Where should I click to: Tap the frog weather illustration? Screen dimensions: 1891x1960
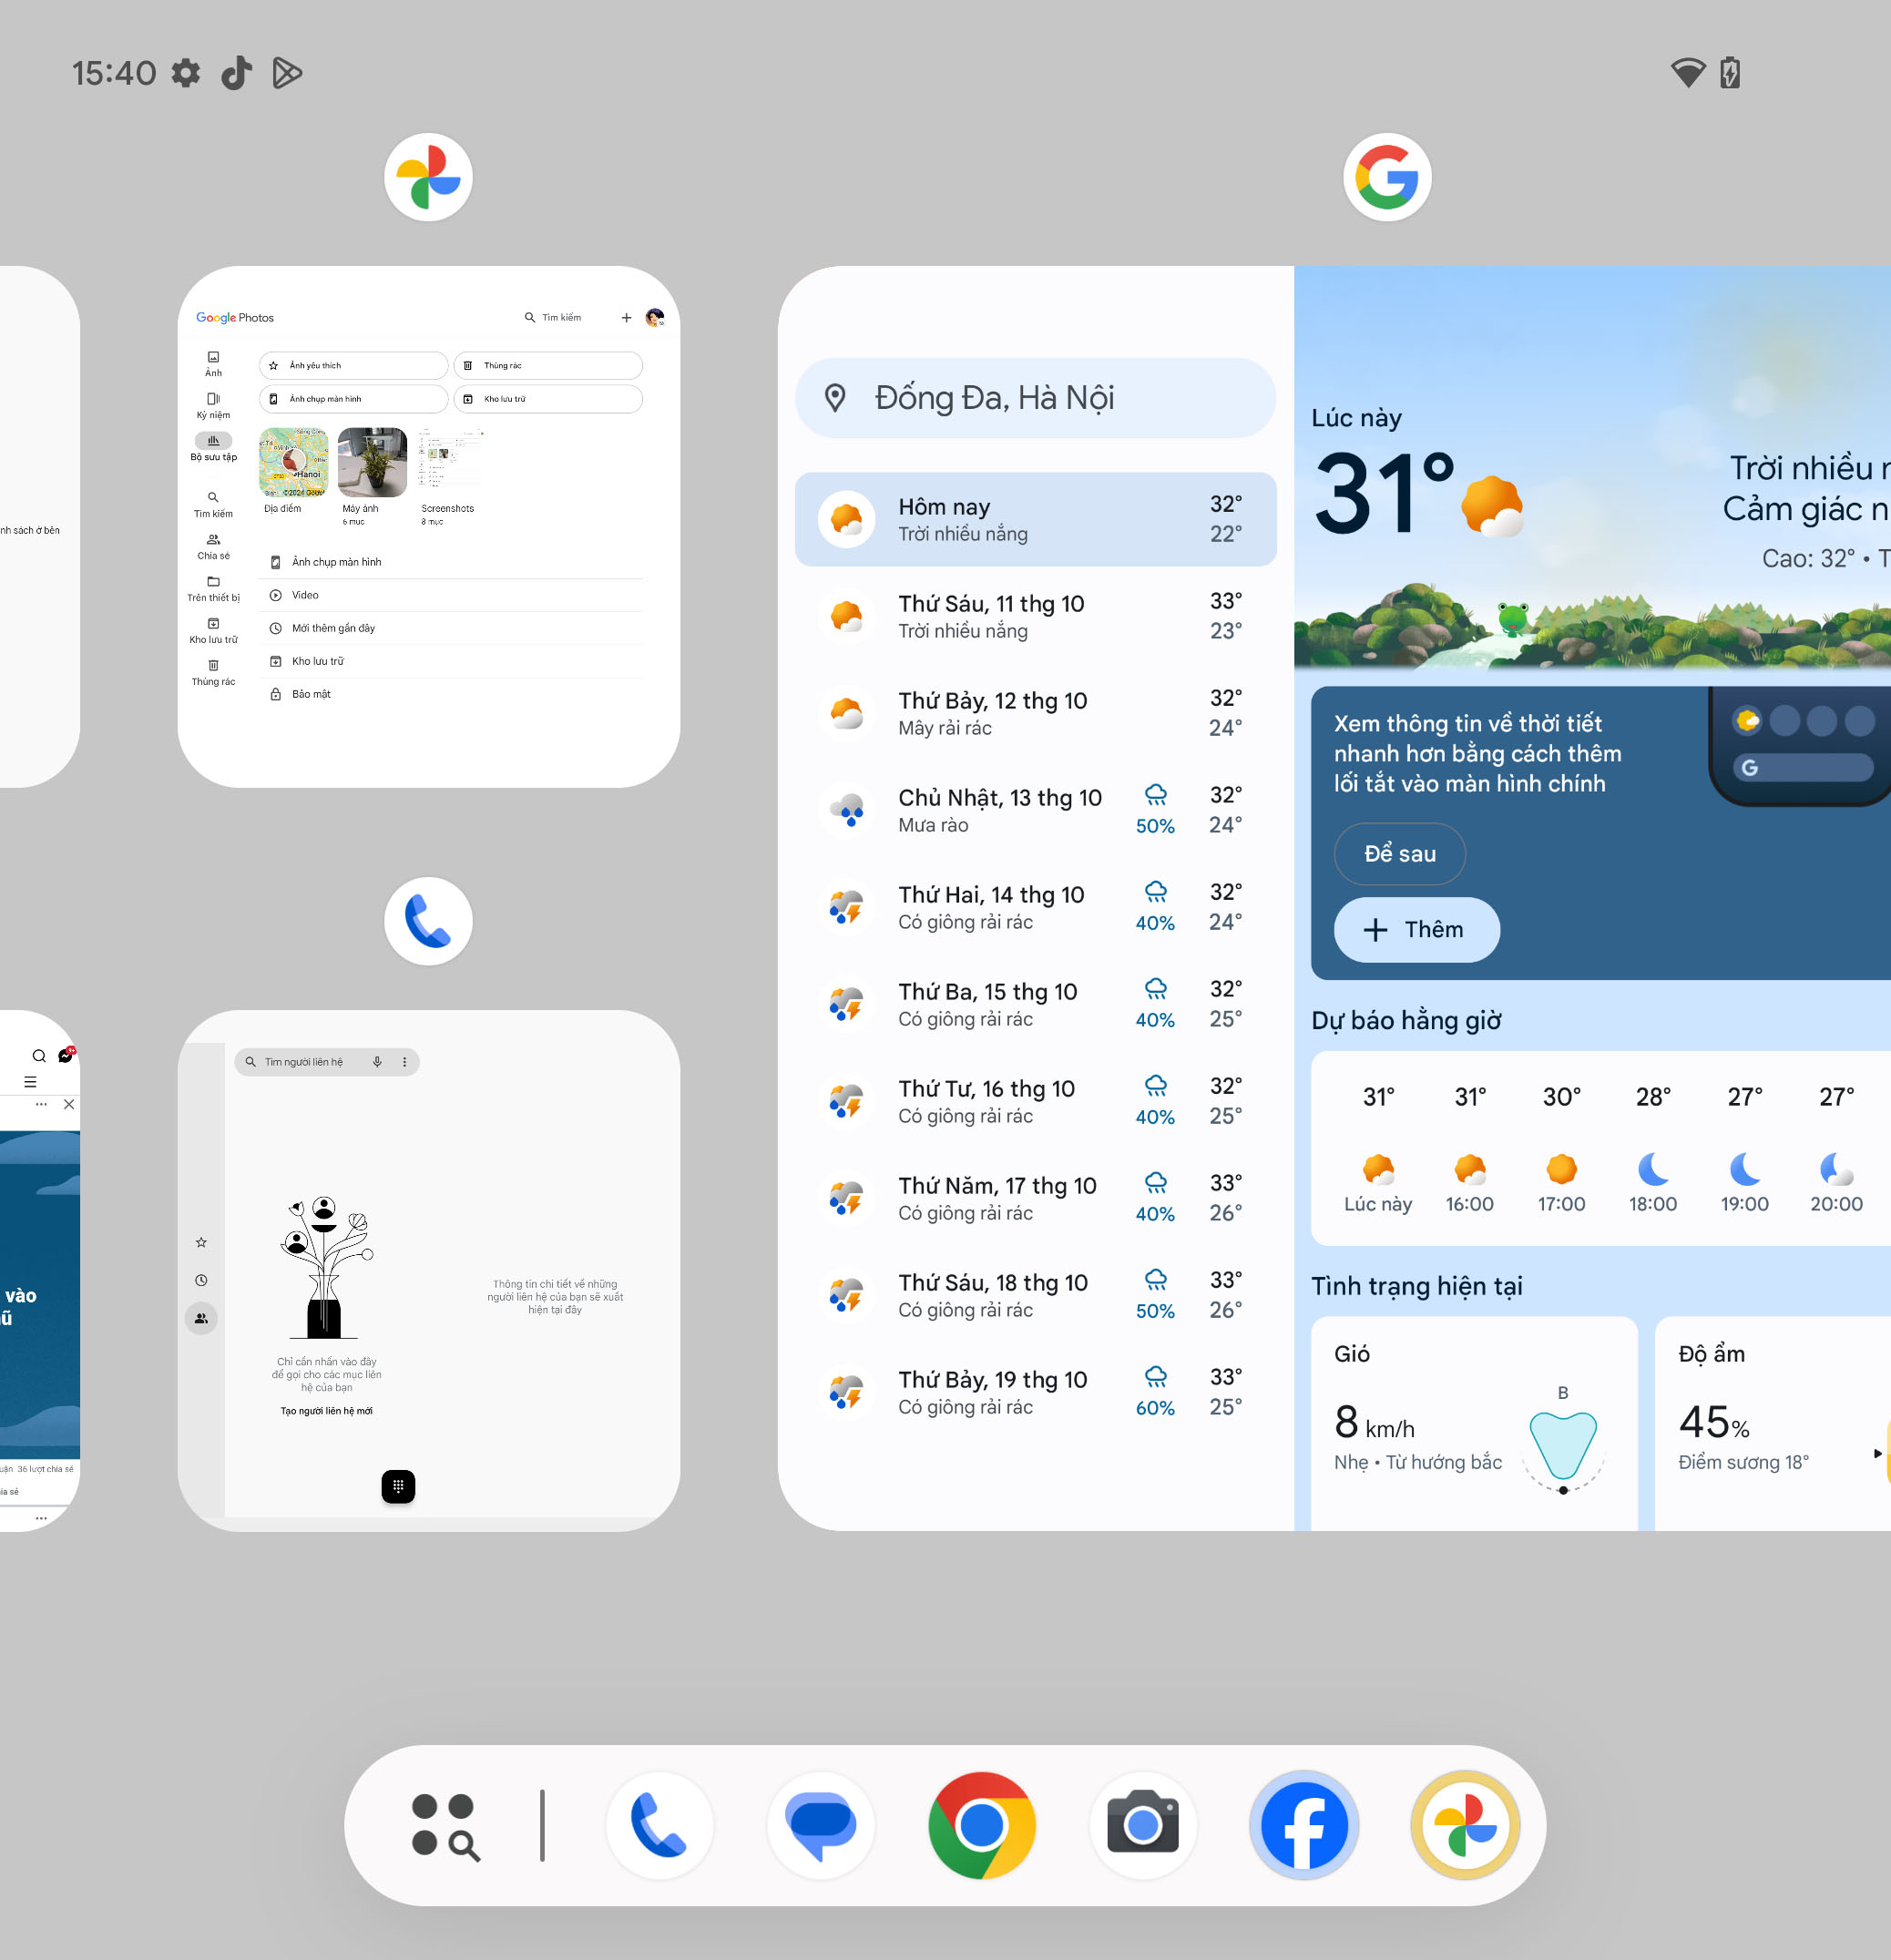pyautogui.click(x=1513, y=618)
